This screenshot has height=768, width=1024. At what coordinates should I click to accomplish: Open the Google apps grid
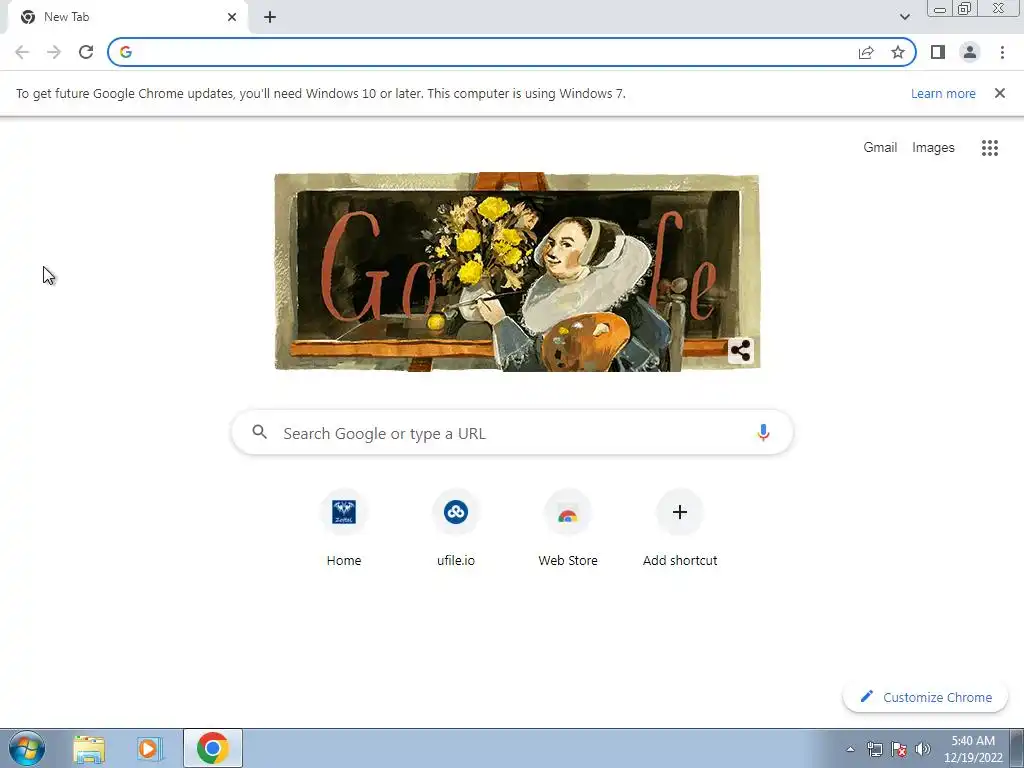click(990, 148)
